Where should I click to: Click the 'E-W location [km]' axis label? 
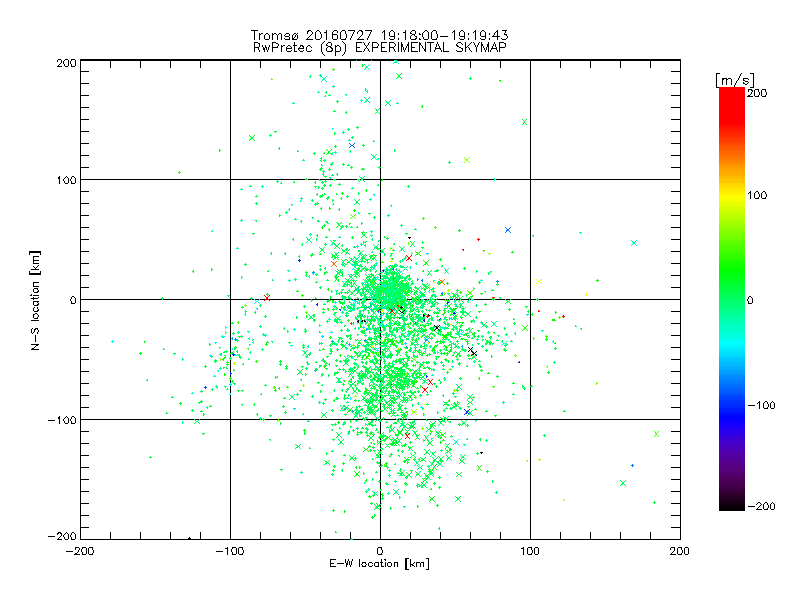[379, 563]
